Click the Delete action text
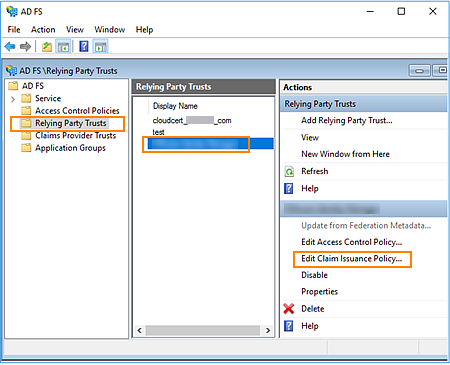450x365 pixels. 313,309
